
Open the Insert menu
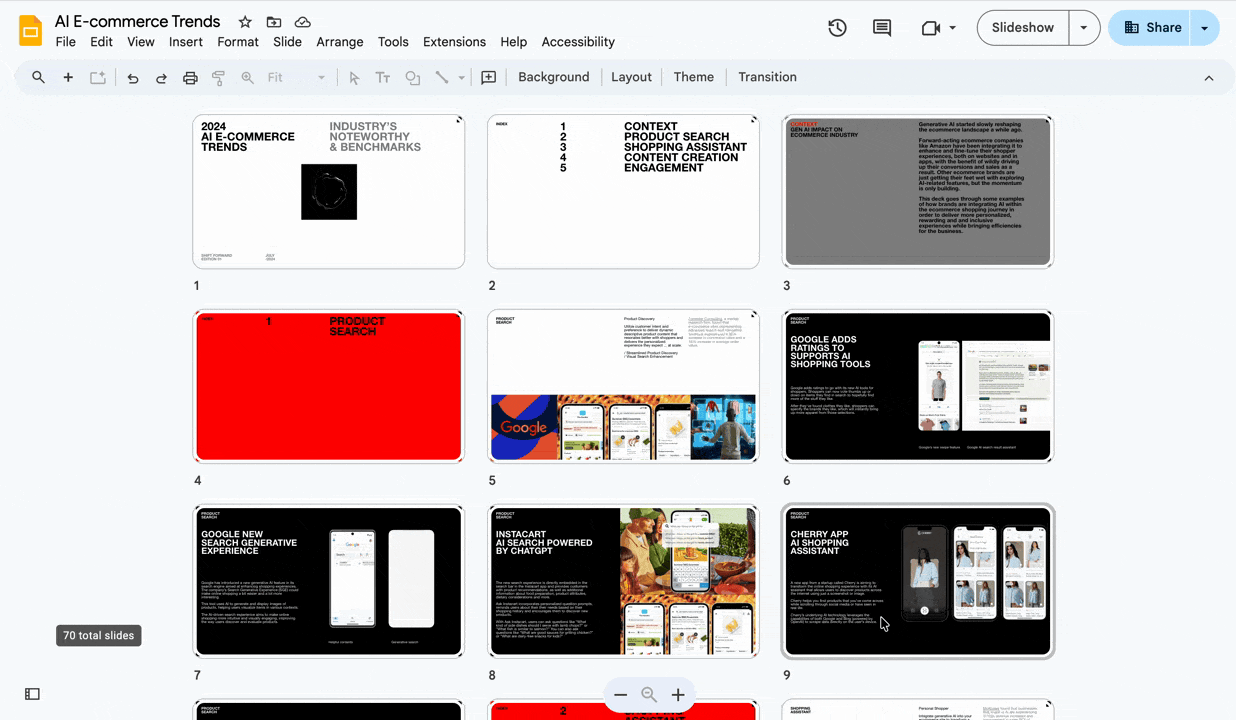click(186, 42)
